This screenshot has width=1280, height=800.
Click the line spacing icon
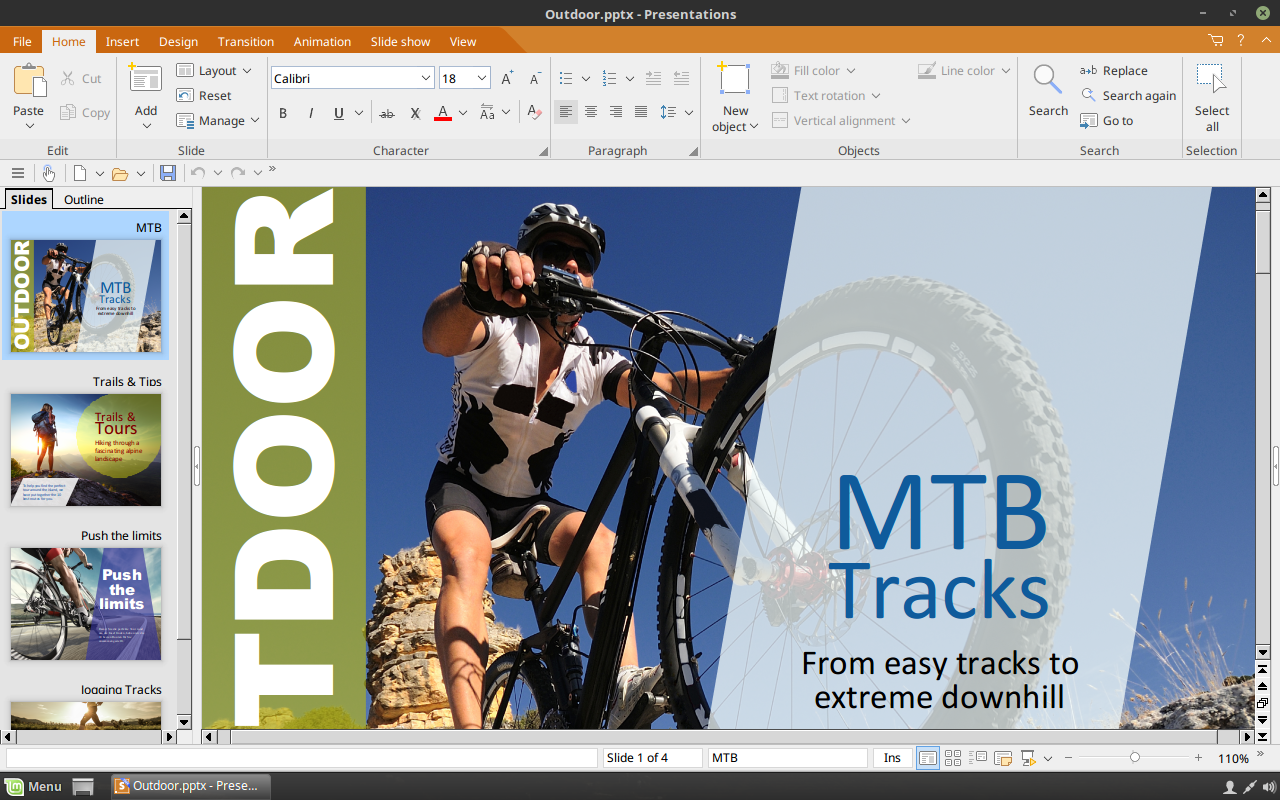coord(669,113)
